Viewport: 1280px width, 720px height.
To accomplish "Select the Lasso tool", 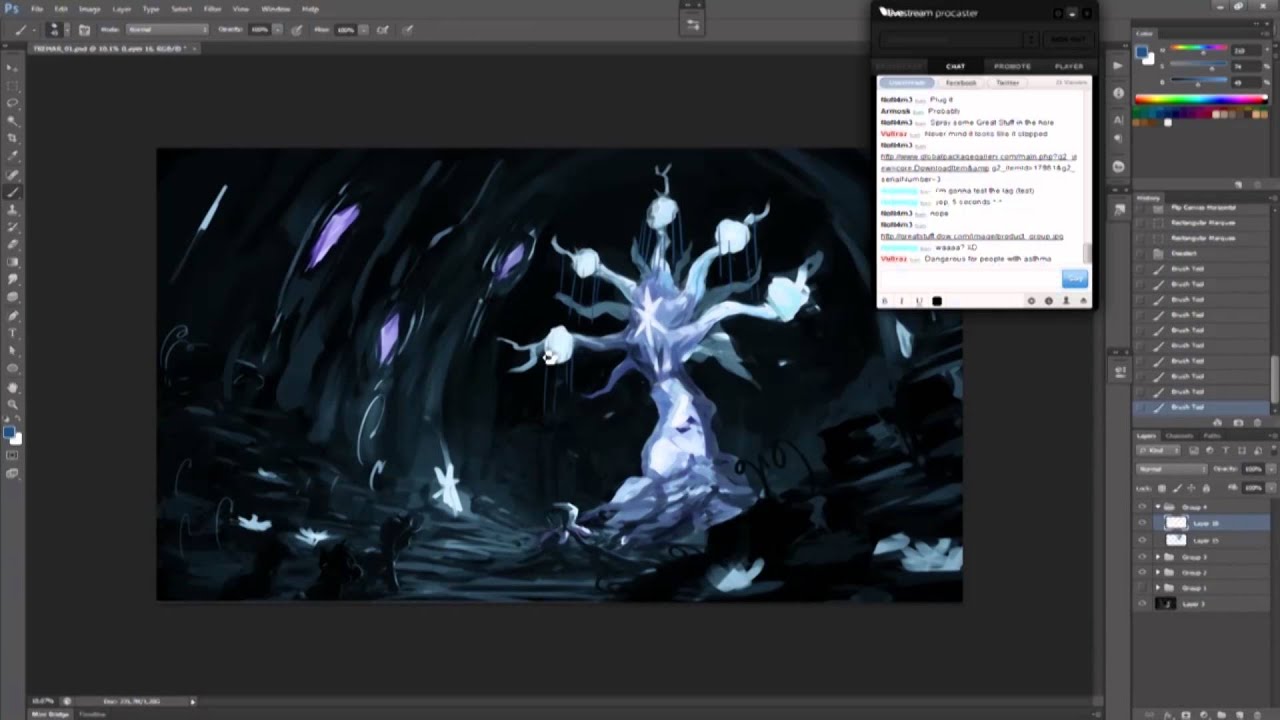I will [13, 102].
